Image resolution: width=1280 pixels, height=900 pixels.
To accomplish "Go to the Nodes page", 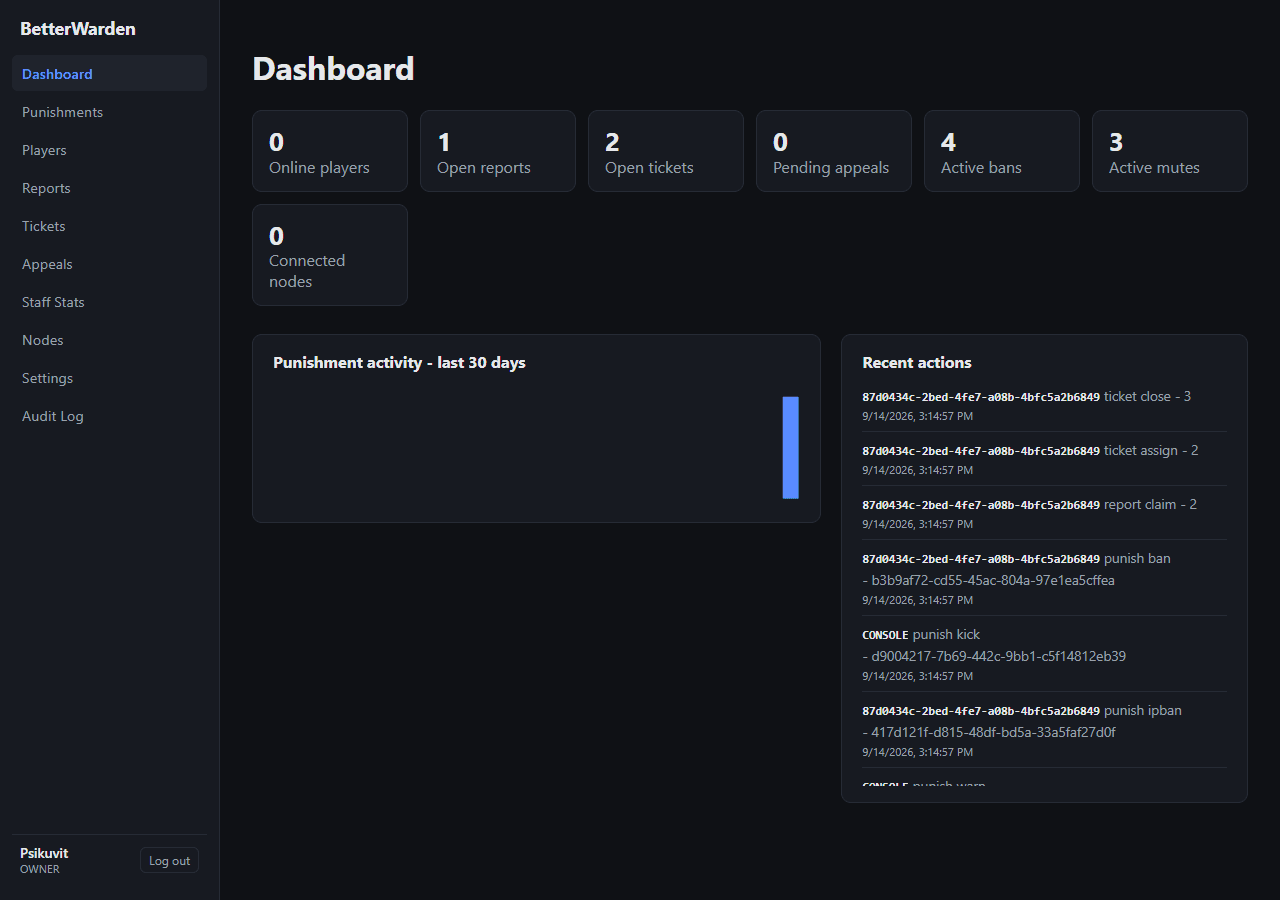I will [x=109, y=340].
